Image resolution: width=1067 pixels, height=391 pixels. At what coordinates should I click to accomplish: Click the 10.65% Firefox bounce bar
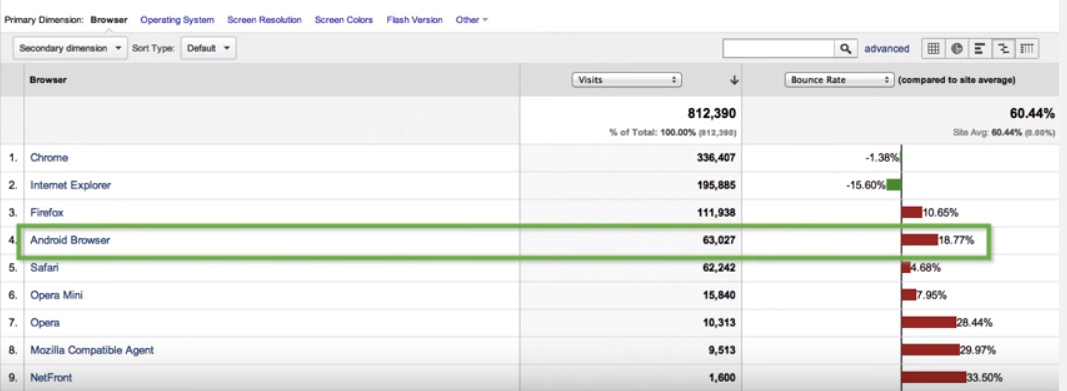(x=912, y=213)
